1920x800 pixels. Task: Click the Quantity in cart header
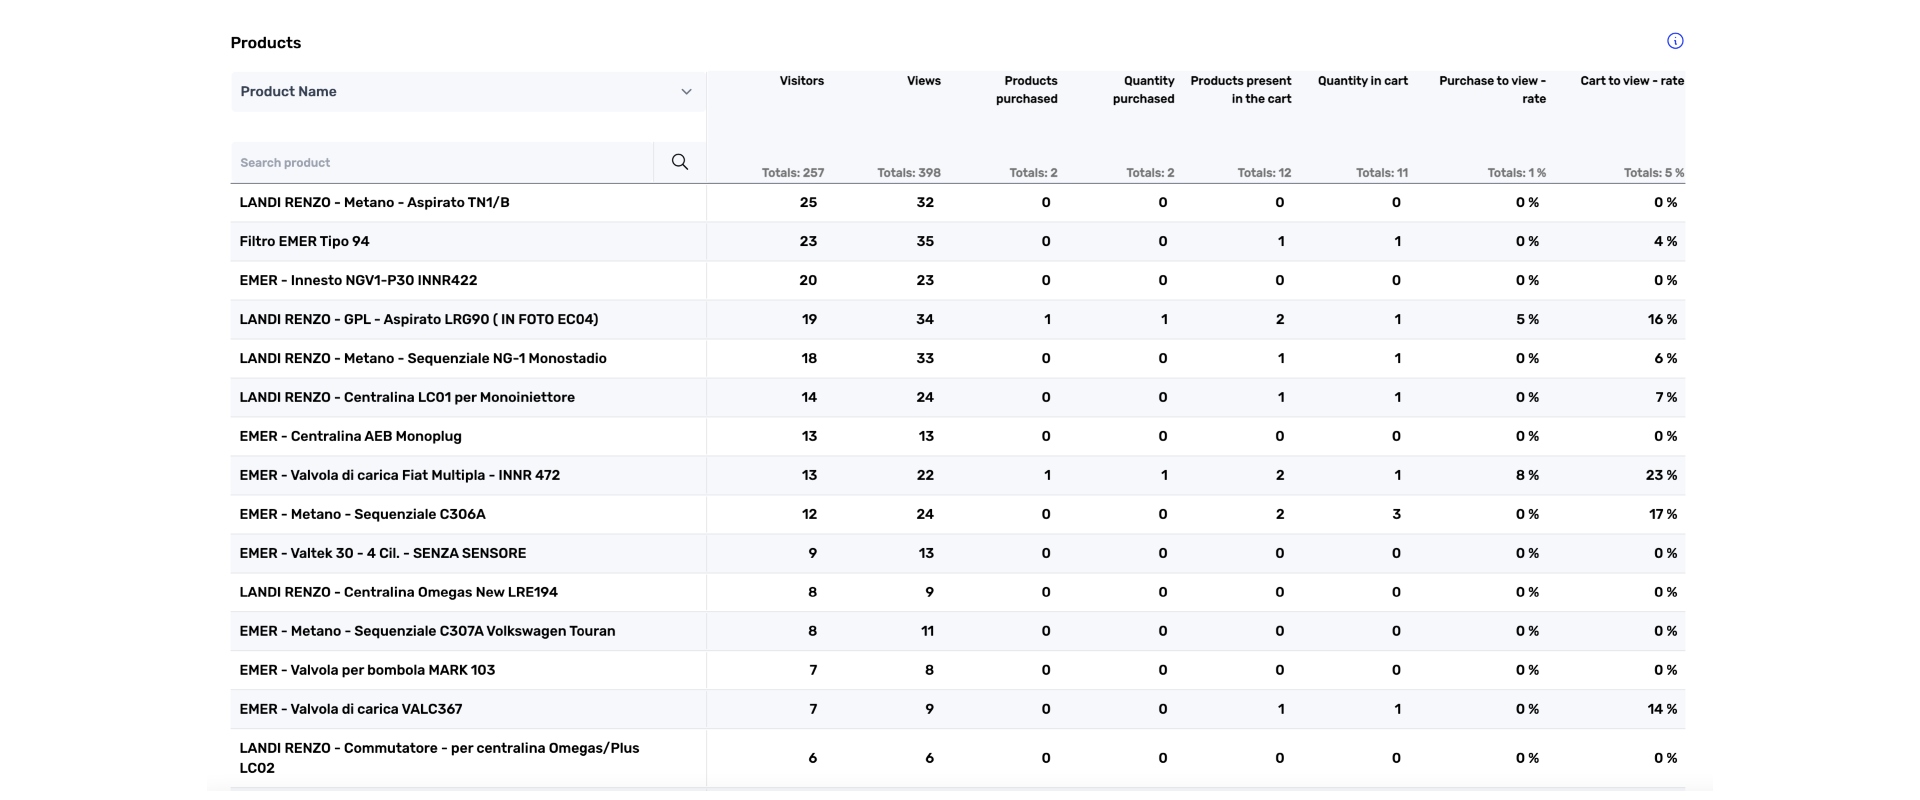coord(1362,81)
